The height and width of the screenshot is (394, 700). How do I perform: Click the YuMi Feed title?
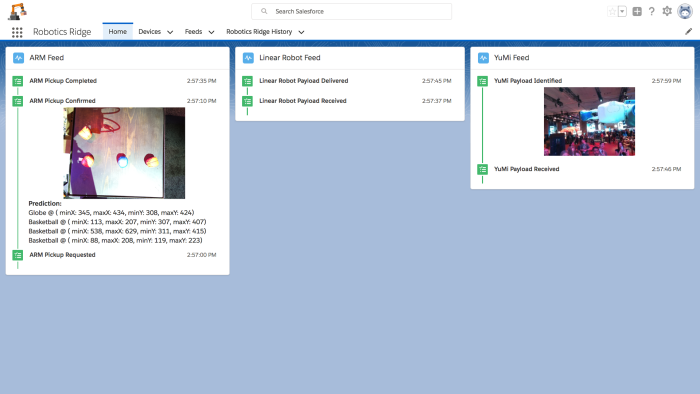(x=512, y=58)
